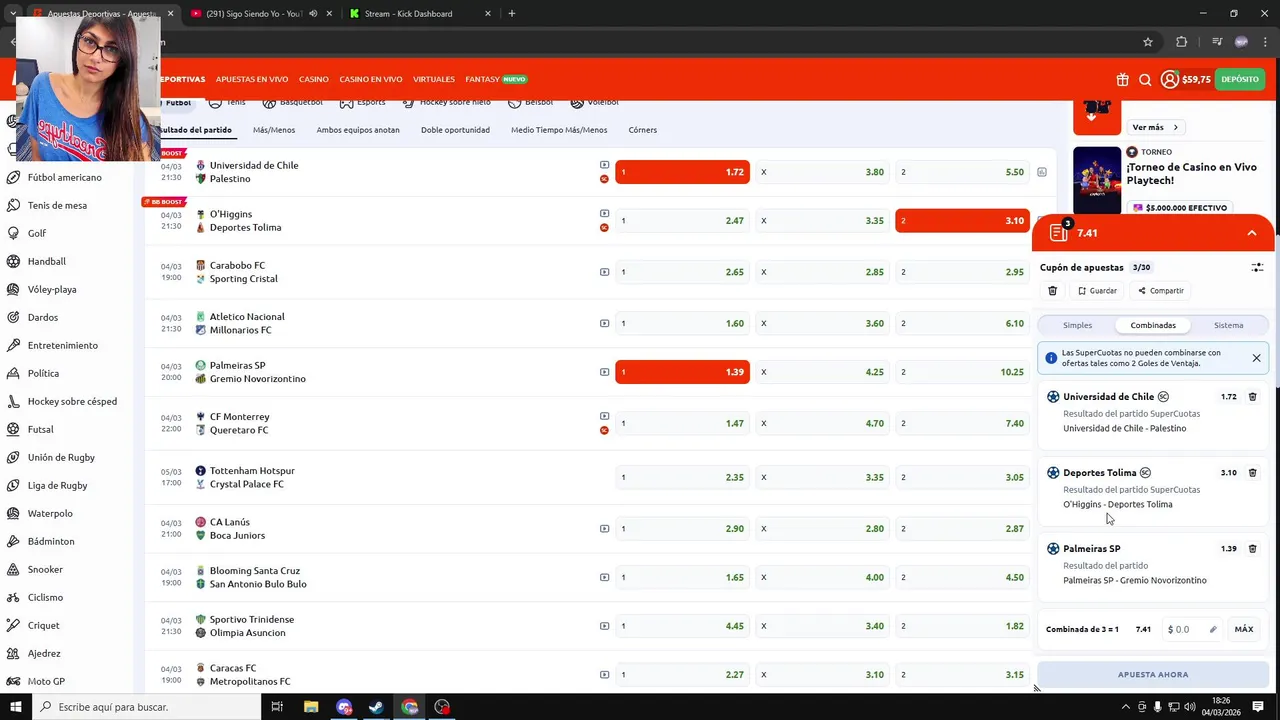This screenshot has width=1280, height=720.
Task: Select Dardos sport icon in sidebar
Action: tap(13, 317)
